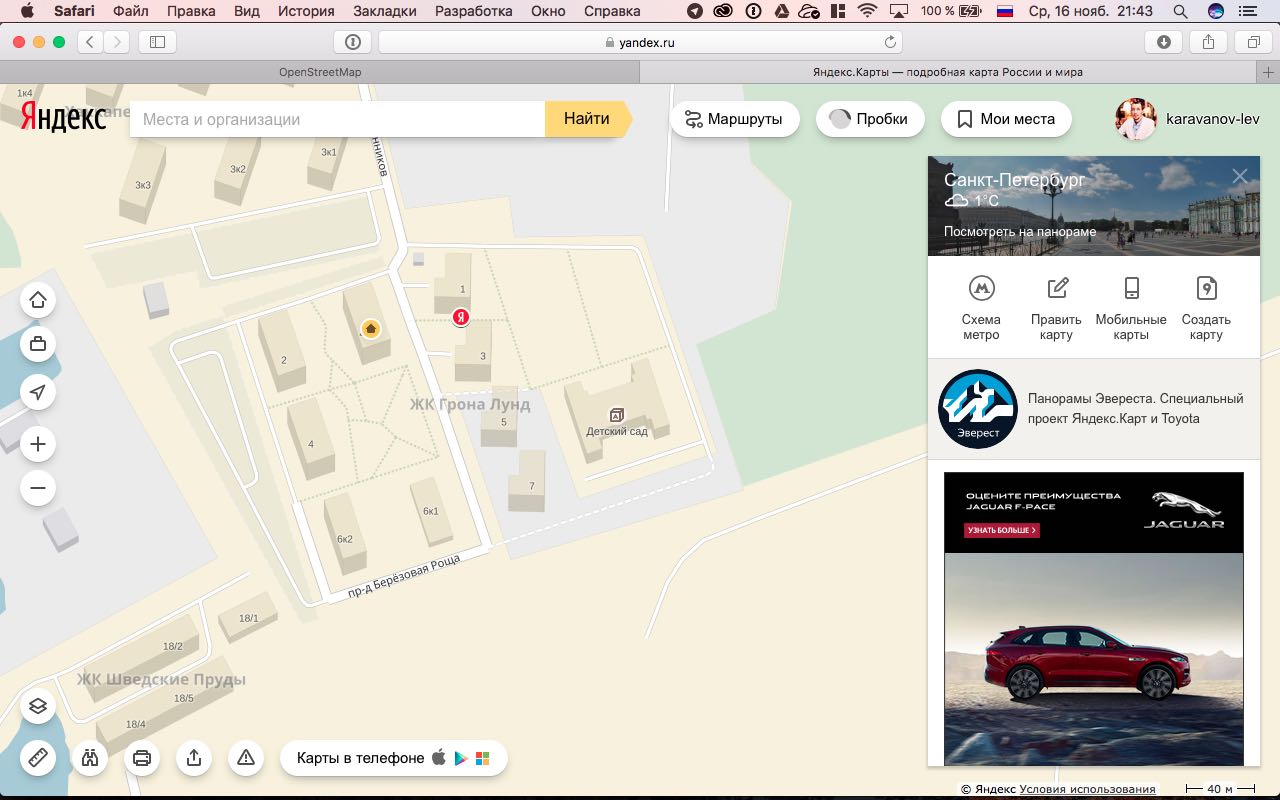
Task: Click Узнать больше in Jaguar ad
Action: point(1002,530)
